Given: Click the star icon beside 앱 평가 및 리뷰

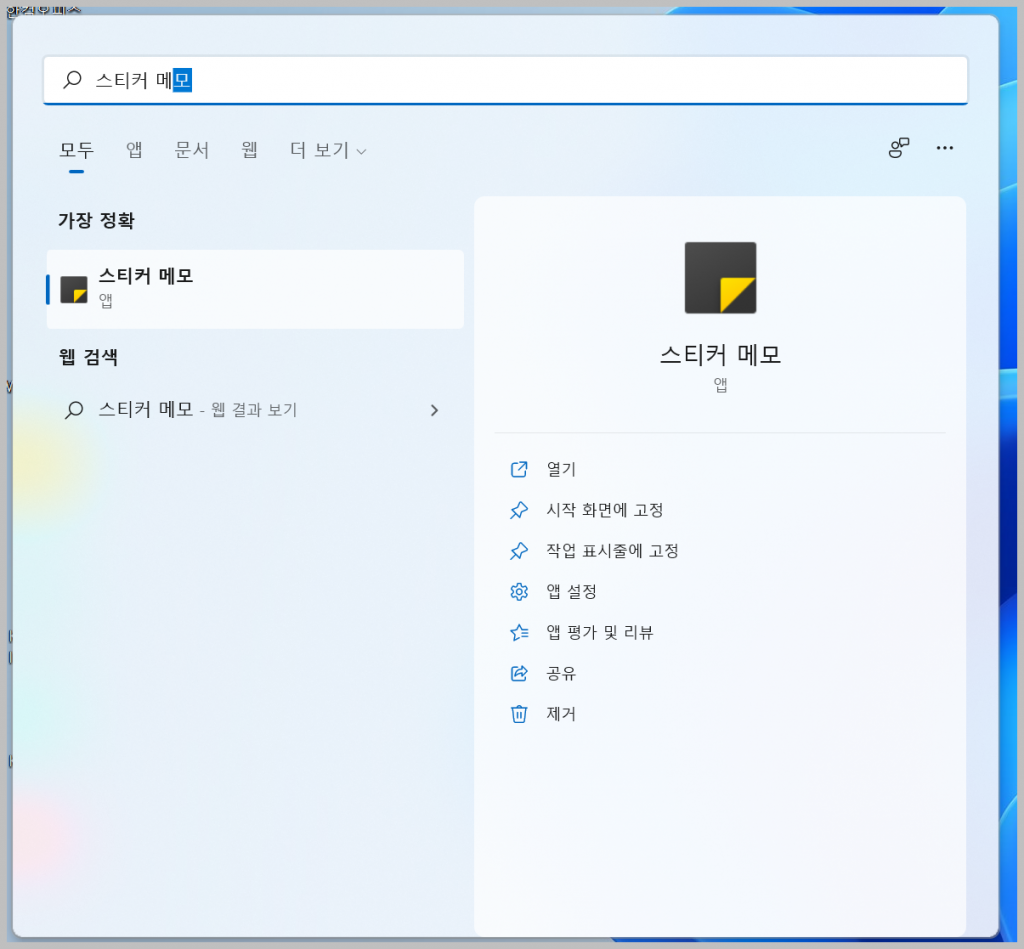Looking at the screenshot, I should point(519,632).
